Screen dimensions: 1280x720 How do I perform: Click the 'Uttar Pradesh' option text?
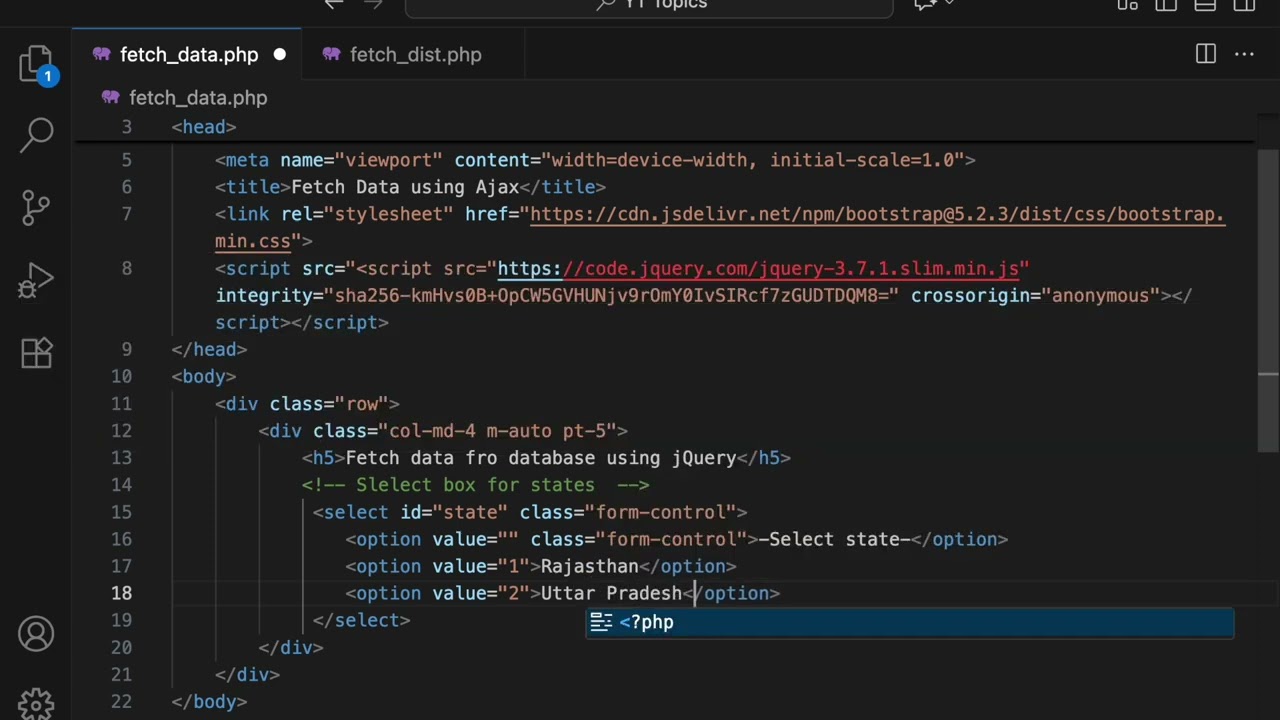point(611,593)
